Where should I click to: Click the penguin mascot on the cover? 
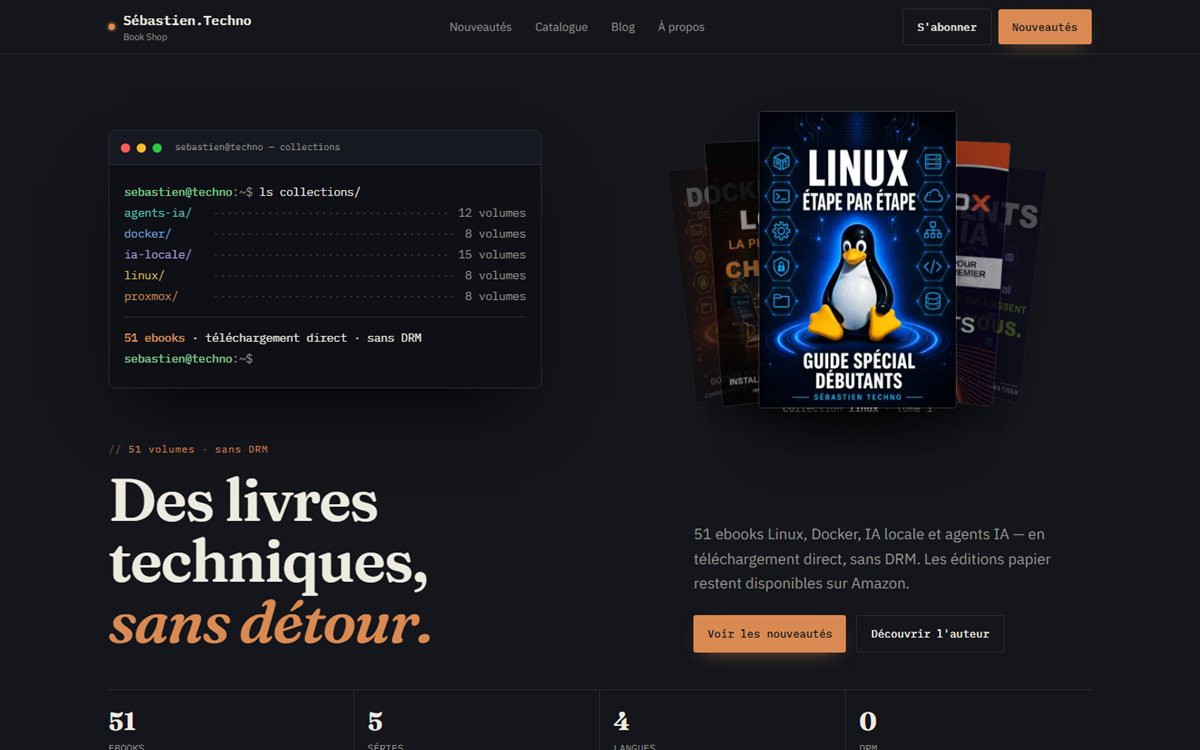[x=855, y=283]
